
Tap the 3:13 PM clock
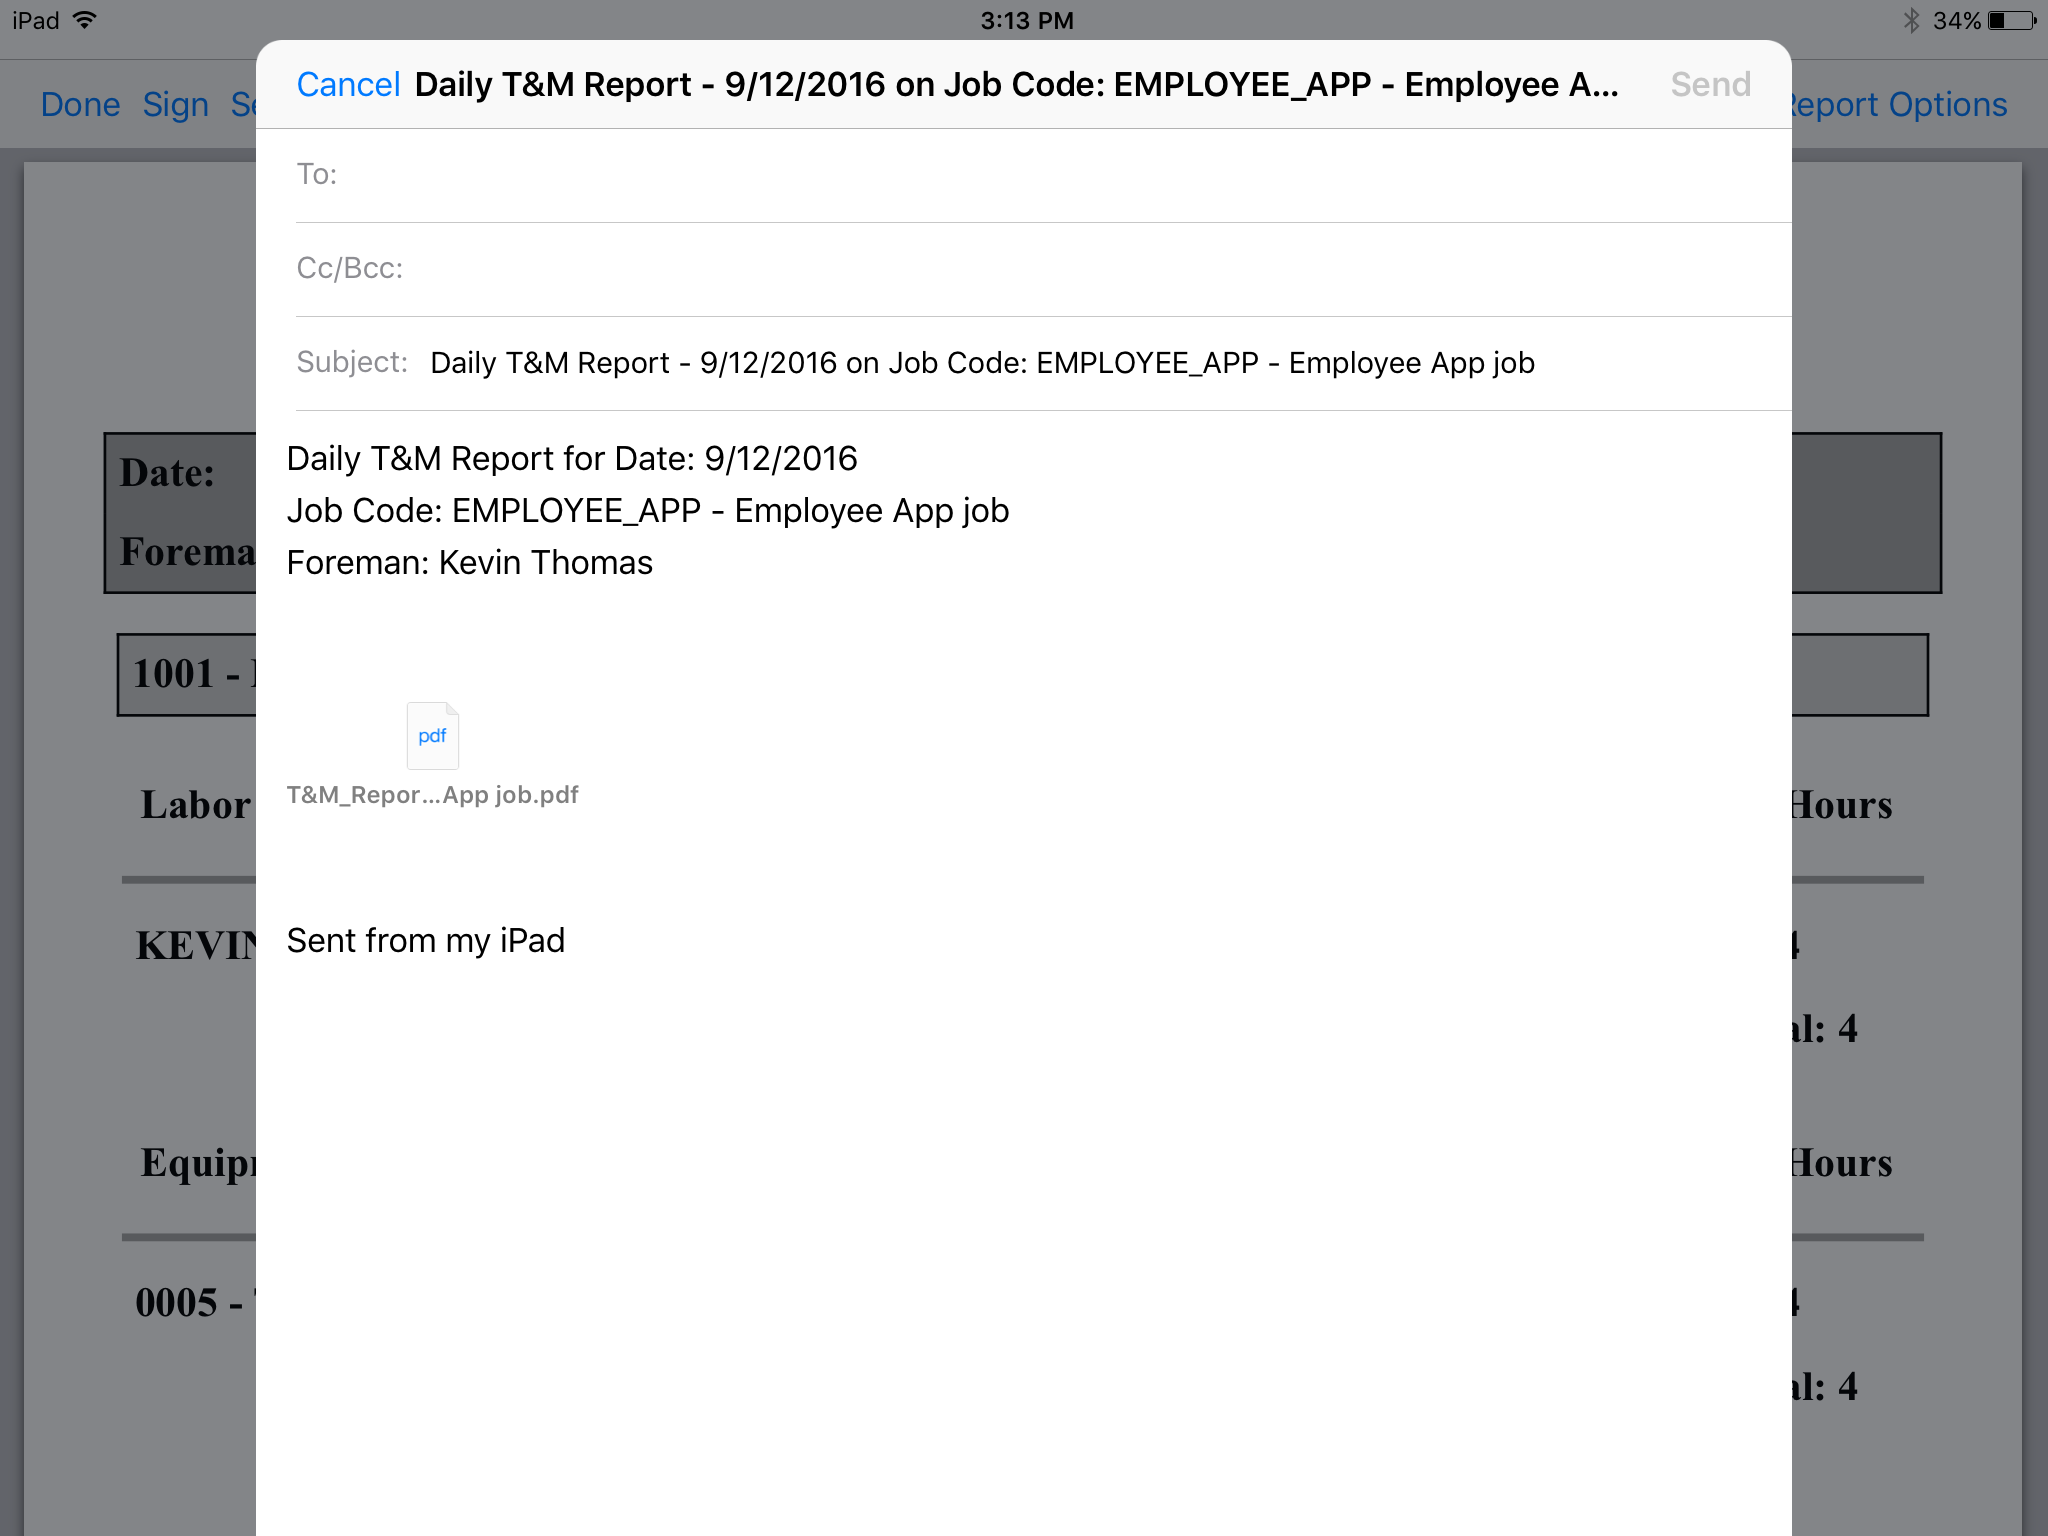tap(1024, 19)
